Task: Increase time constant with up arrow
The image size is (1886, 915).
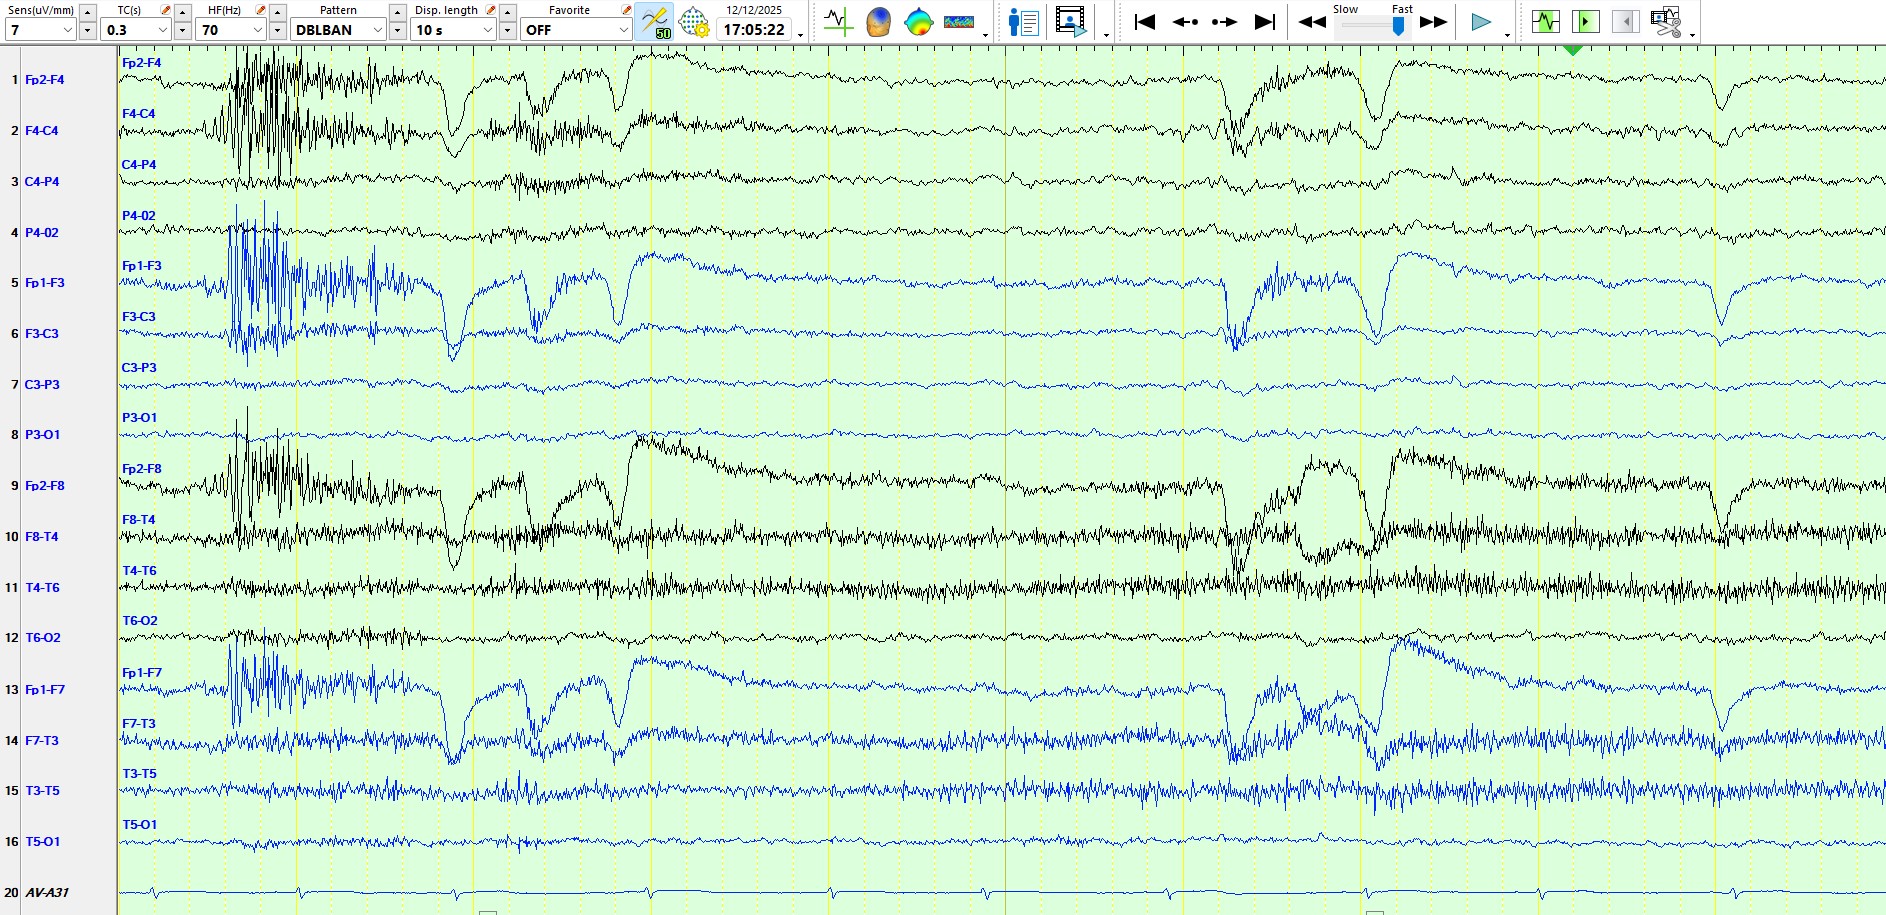Action: coord(183,11)
